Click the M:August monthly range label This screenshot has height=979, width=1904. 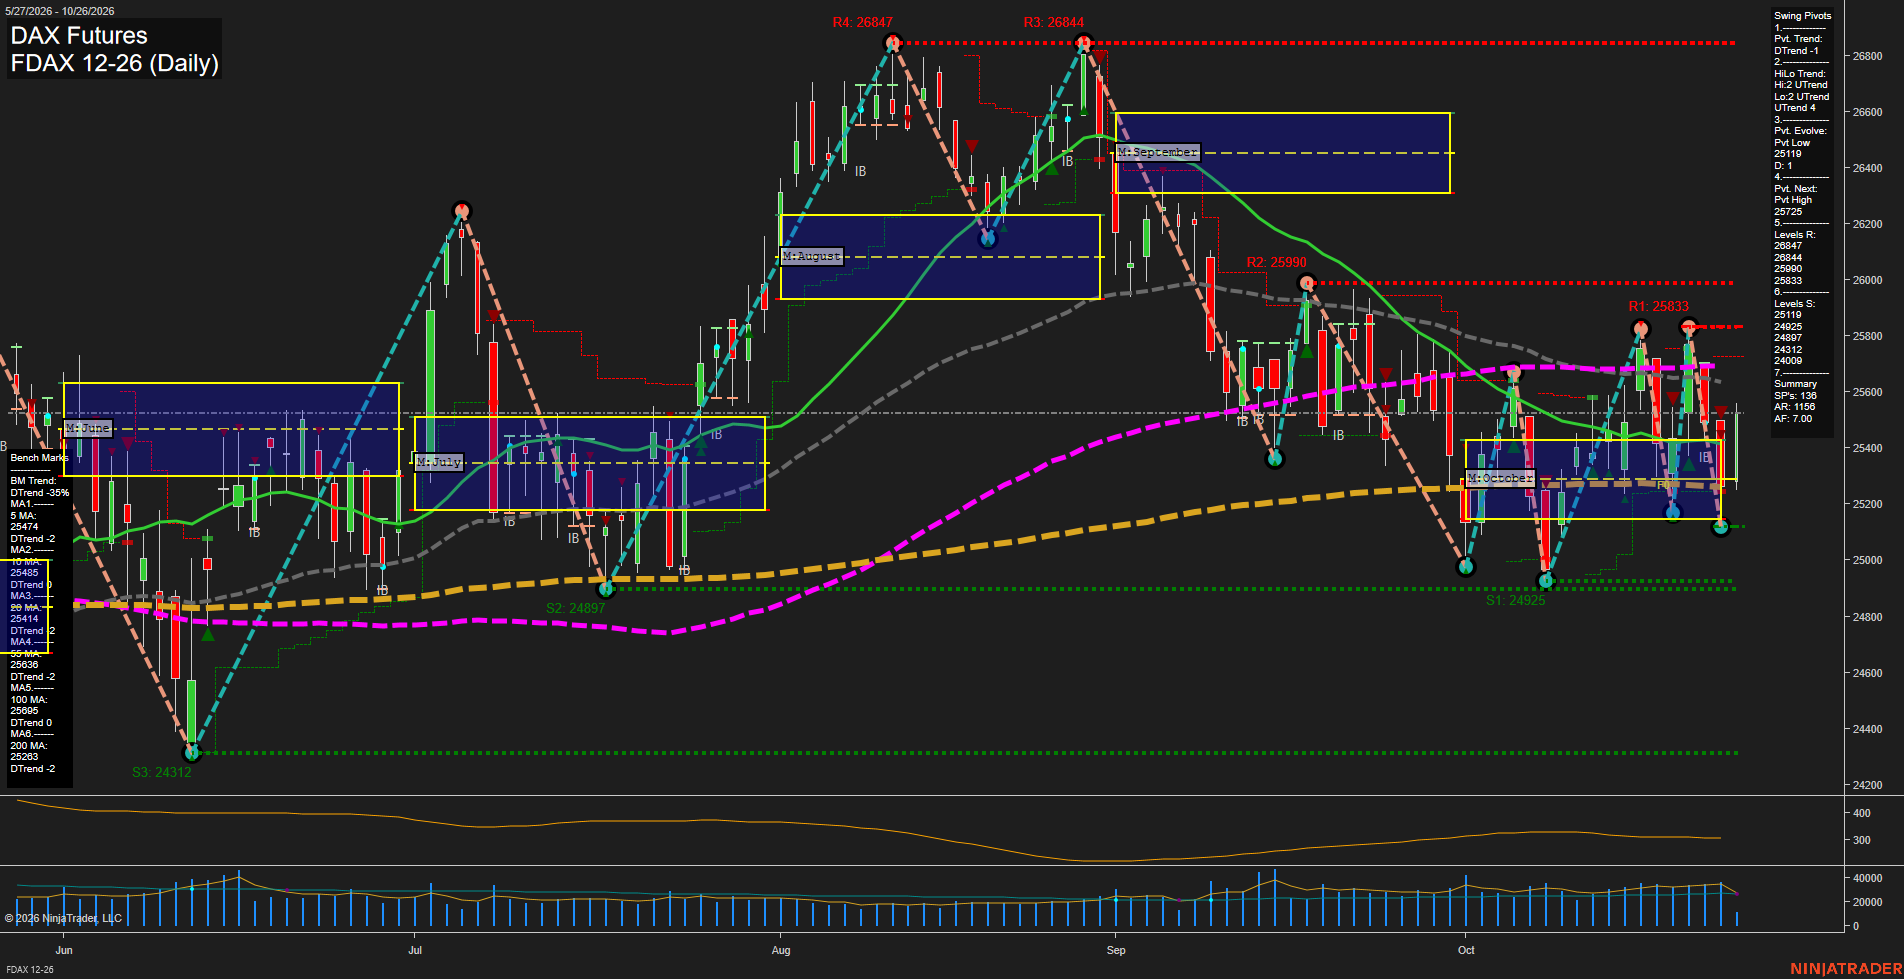tap(812, 256)
